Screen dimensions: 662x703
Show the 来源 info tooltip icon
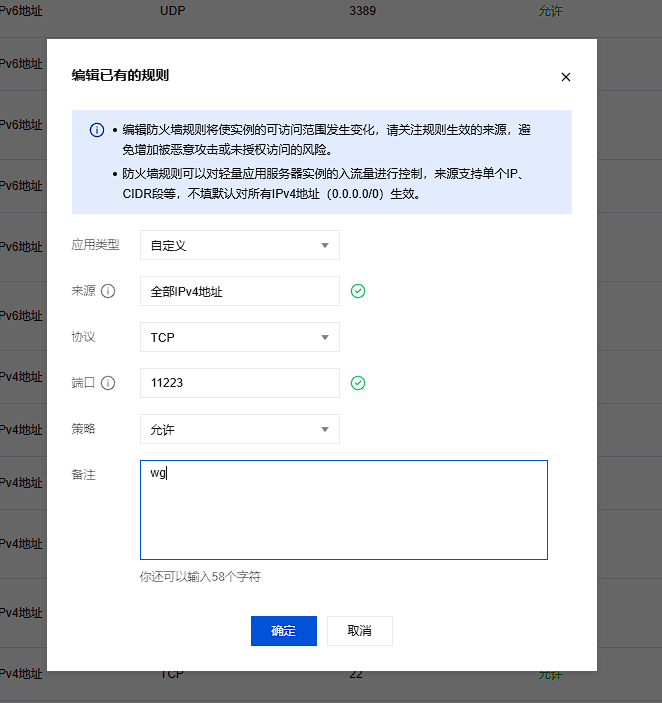pos(108,291)
